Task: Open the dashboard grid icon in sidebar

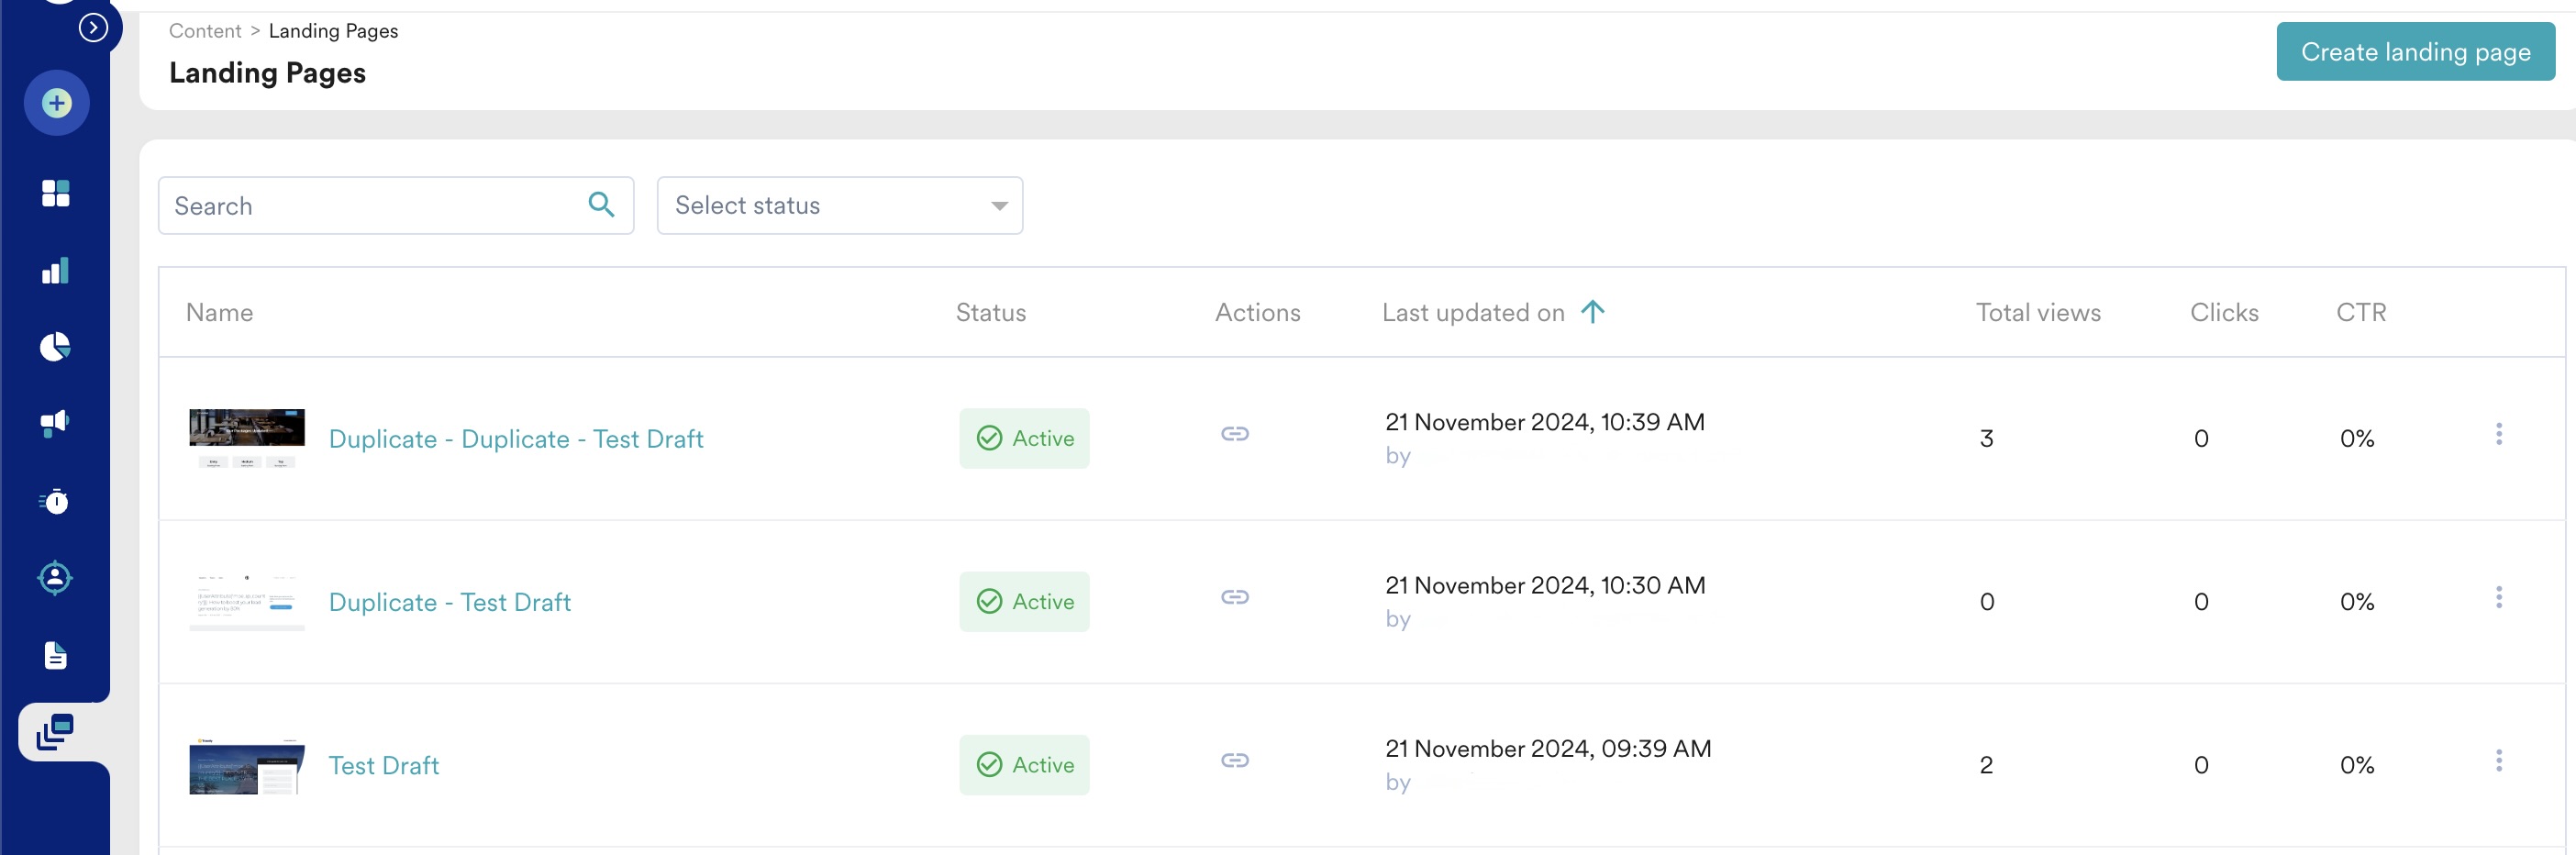Action: coord(55,193)
